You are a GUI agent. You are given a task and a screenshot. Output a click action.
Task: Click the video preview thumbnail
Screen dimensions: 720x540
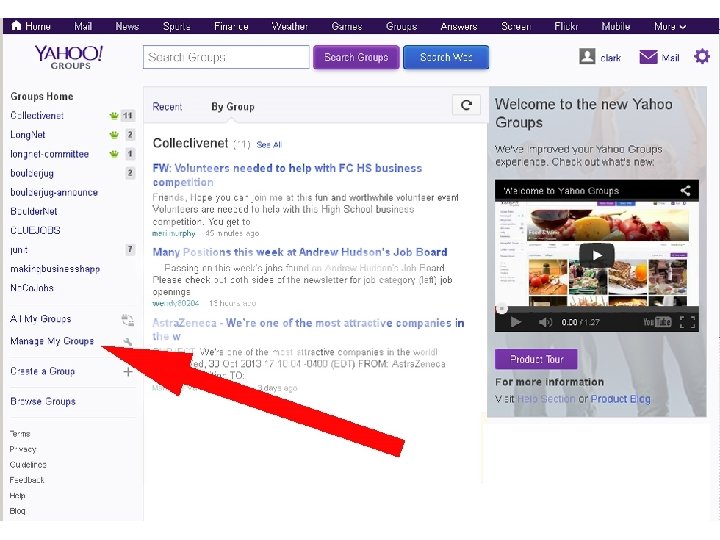(596, 253)
